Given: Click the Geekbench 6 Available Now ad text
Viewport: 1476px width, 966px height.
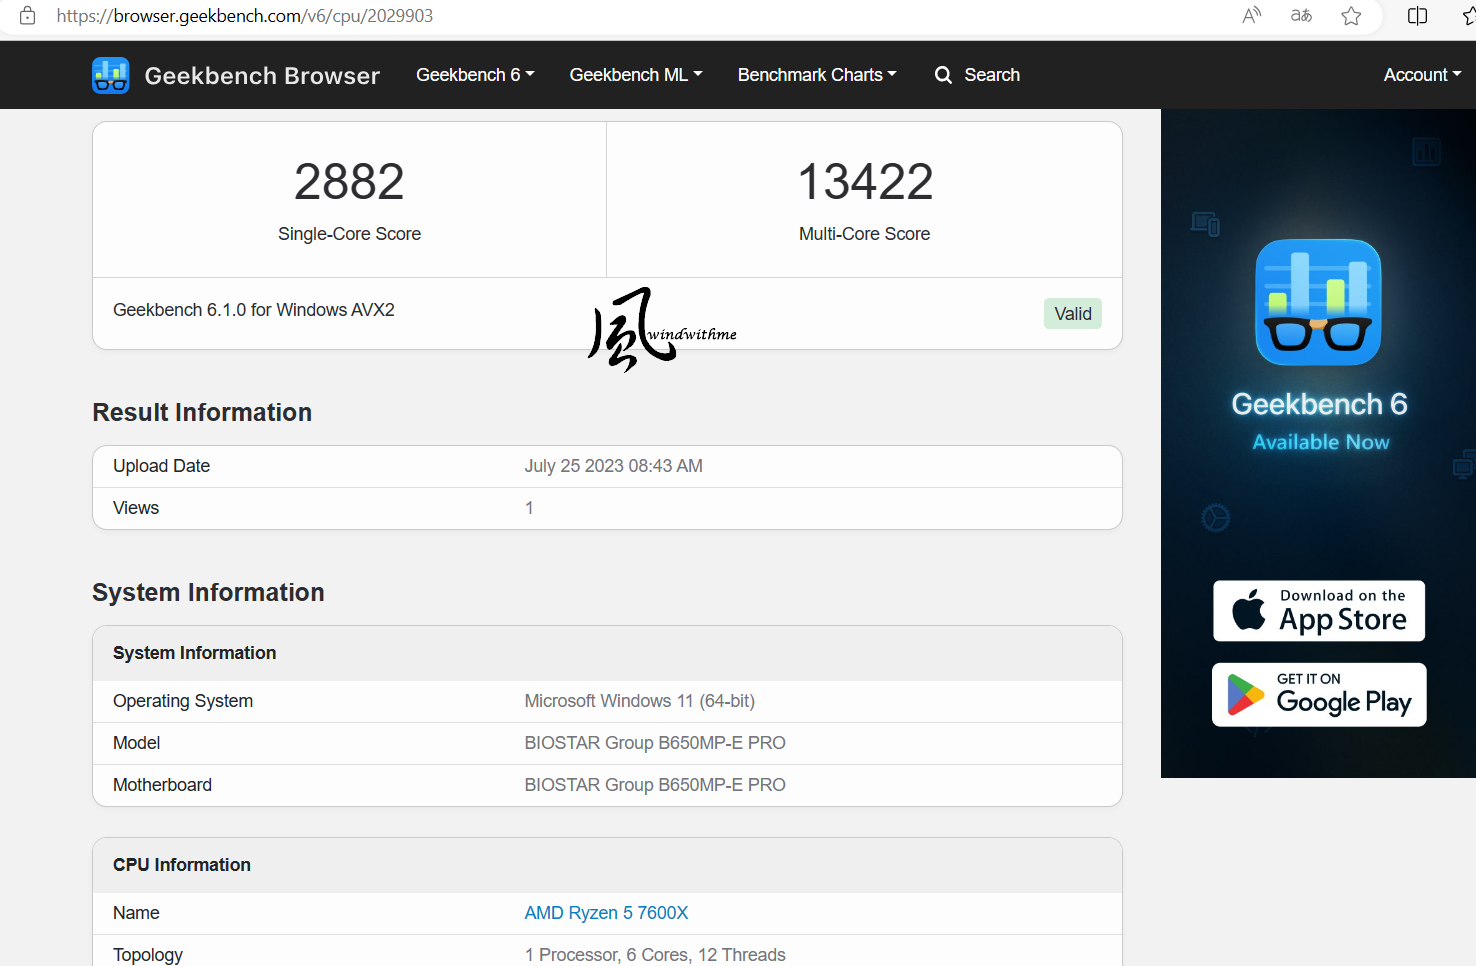Looking at the screenshot, I should click(1319, 421).
